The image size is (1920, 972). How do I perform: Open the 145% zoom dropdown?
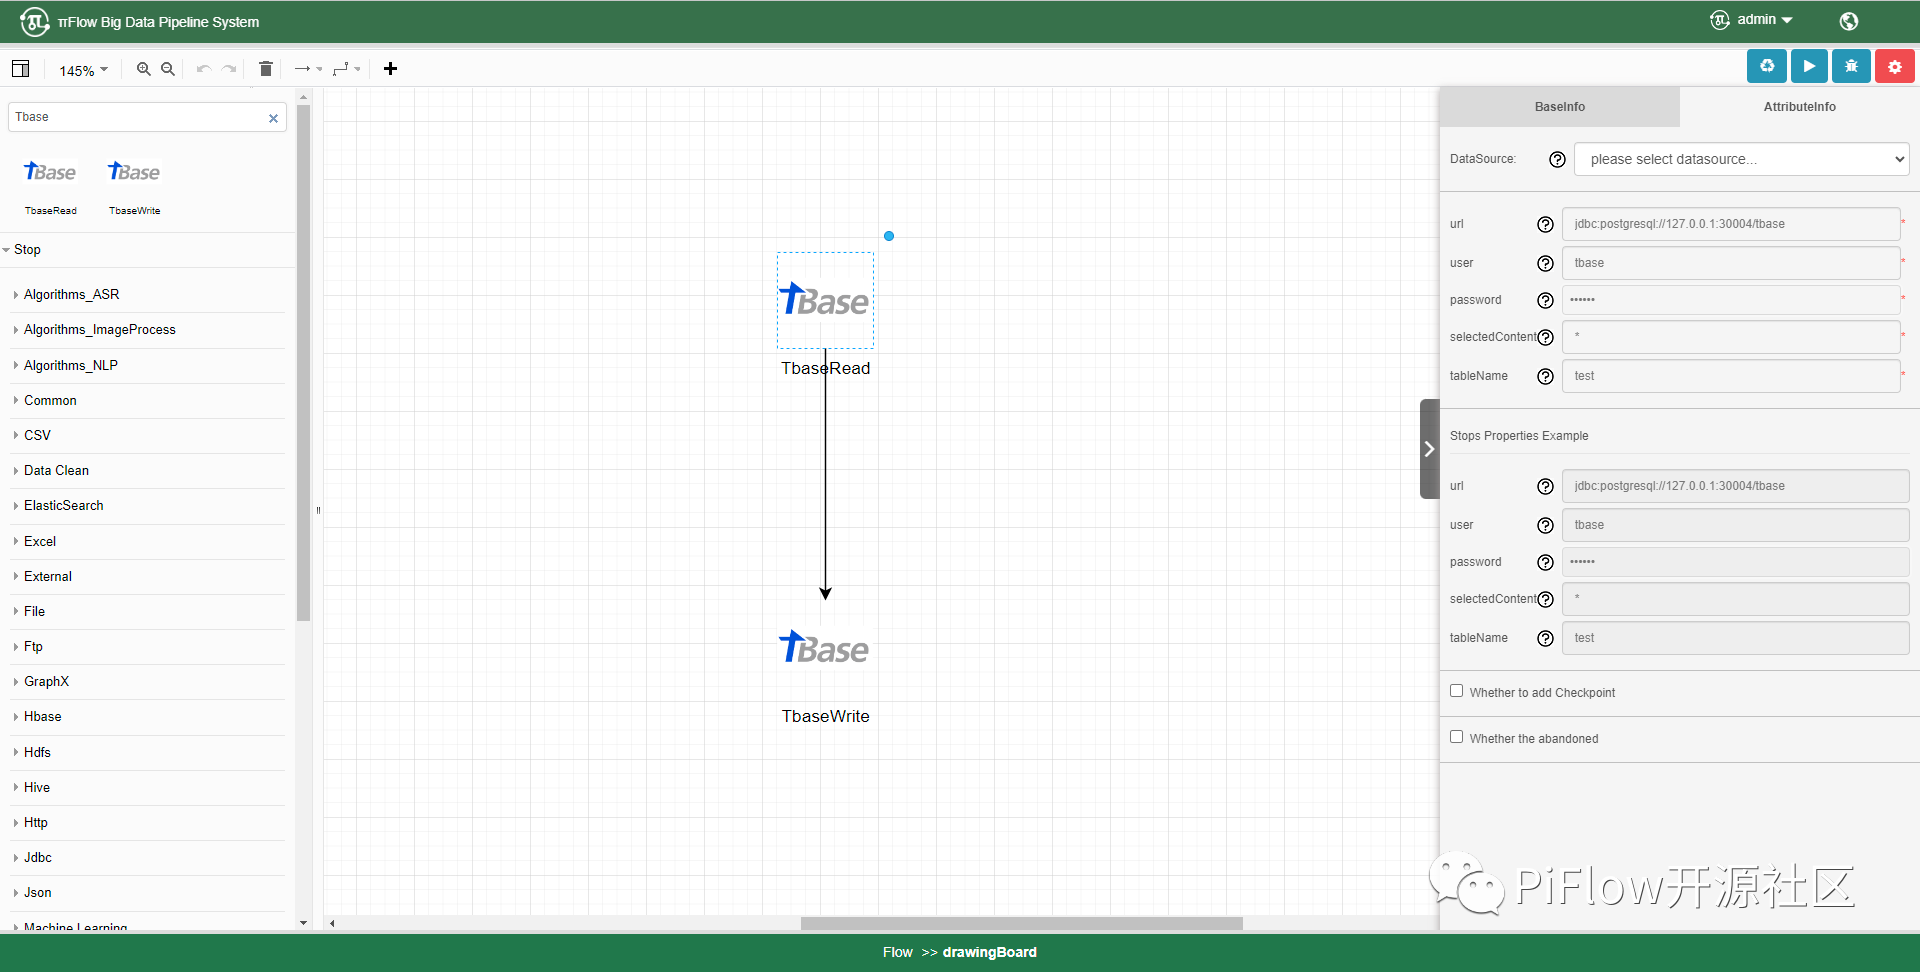pyautogui.click(x=83, y=70)
